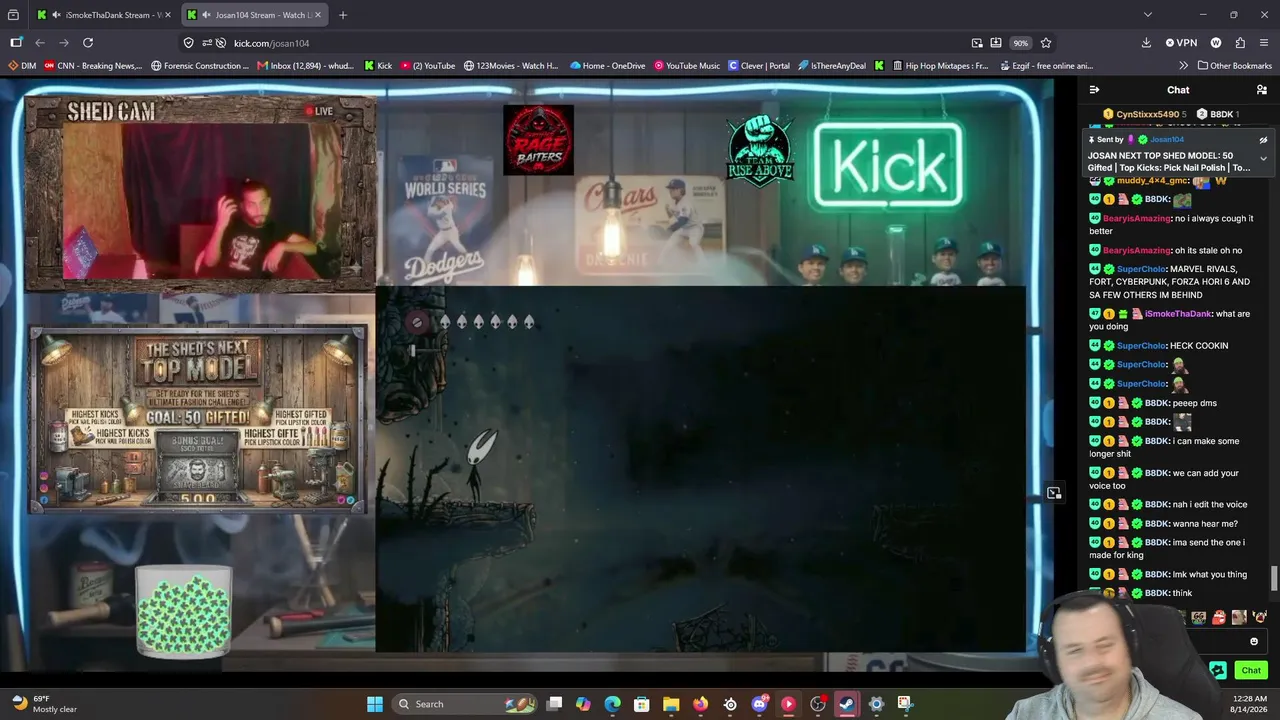Open the extensions puzzle icon
This screenshot has width=1280, height=720.
tap(1240, 43)
